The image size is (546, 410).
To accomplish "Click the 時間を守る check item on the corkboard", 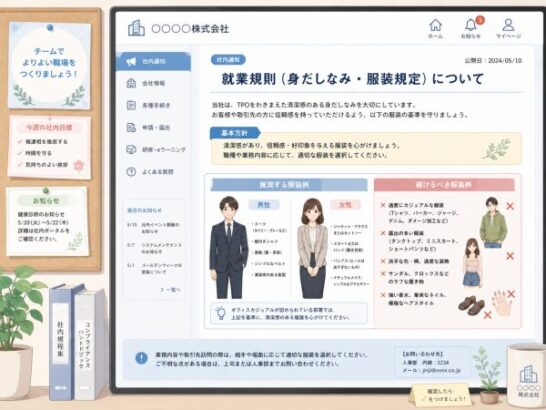I will [x=35, y=153].
